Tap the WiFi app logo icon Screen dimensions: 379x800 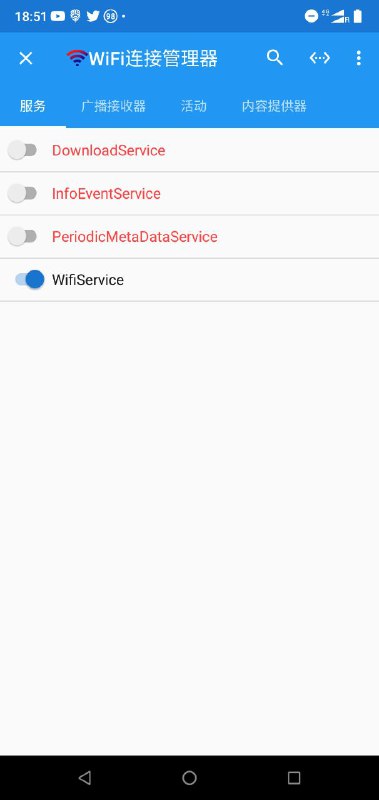pos(77,58)
